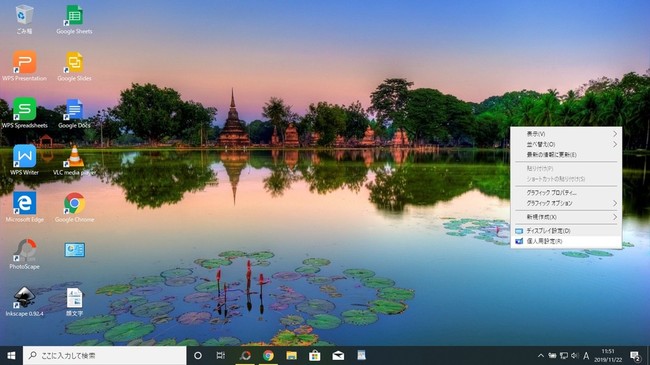Select the Inkscape 0.92.4 desktop icon
This screenshot has height=365, width=650.
point(24,301)
